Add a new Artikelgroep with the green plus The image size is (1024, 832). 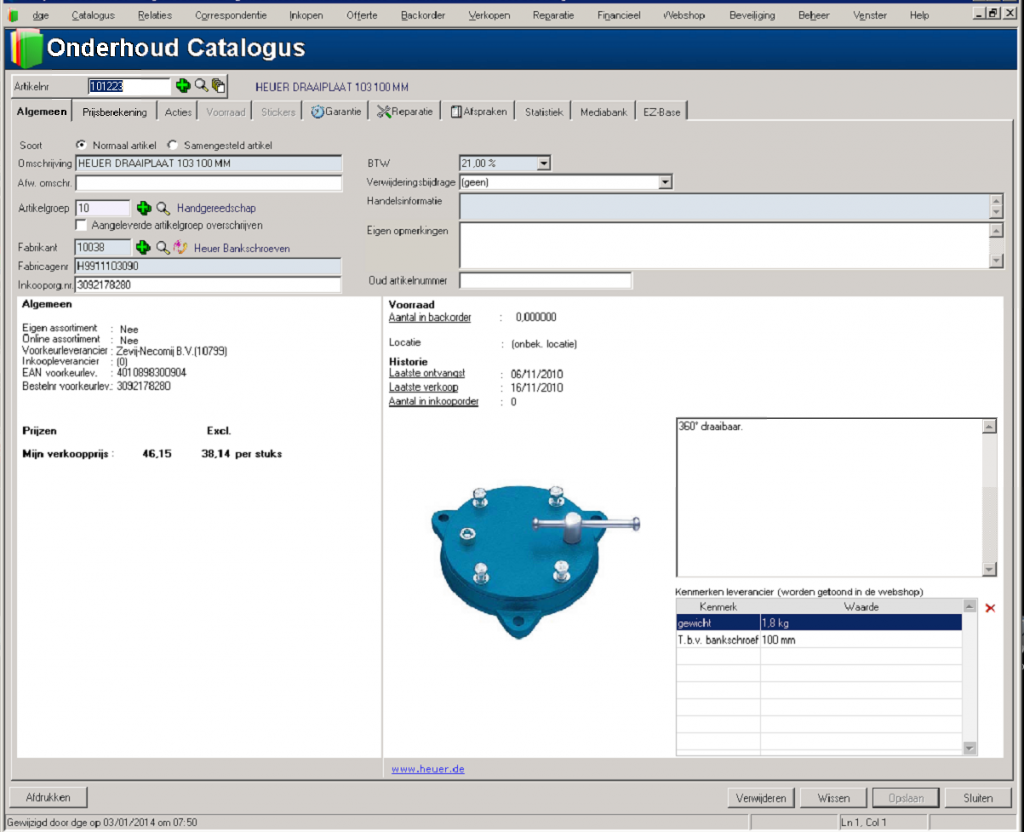[144, 208]
